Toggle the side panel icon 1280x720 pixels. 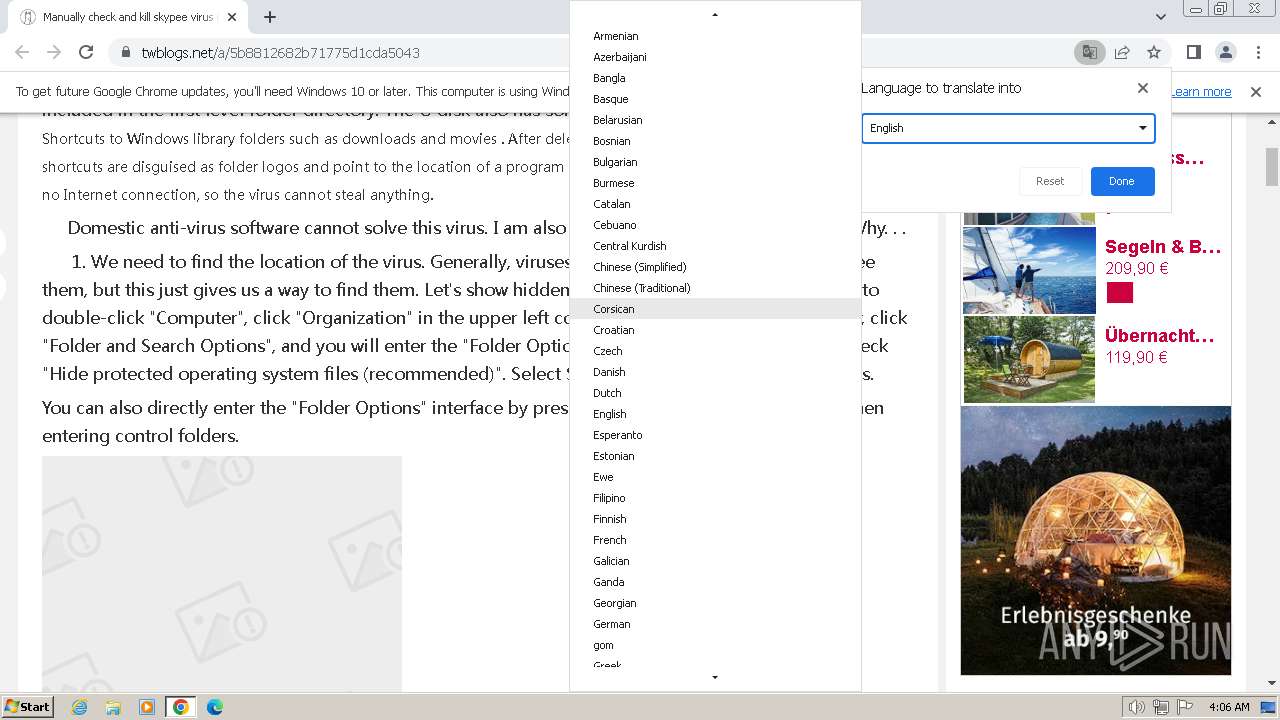pyautogui.click(x=1193, y=52)
